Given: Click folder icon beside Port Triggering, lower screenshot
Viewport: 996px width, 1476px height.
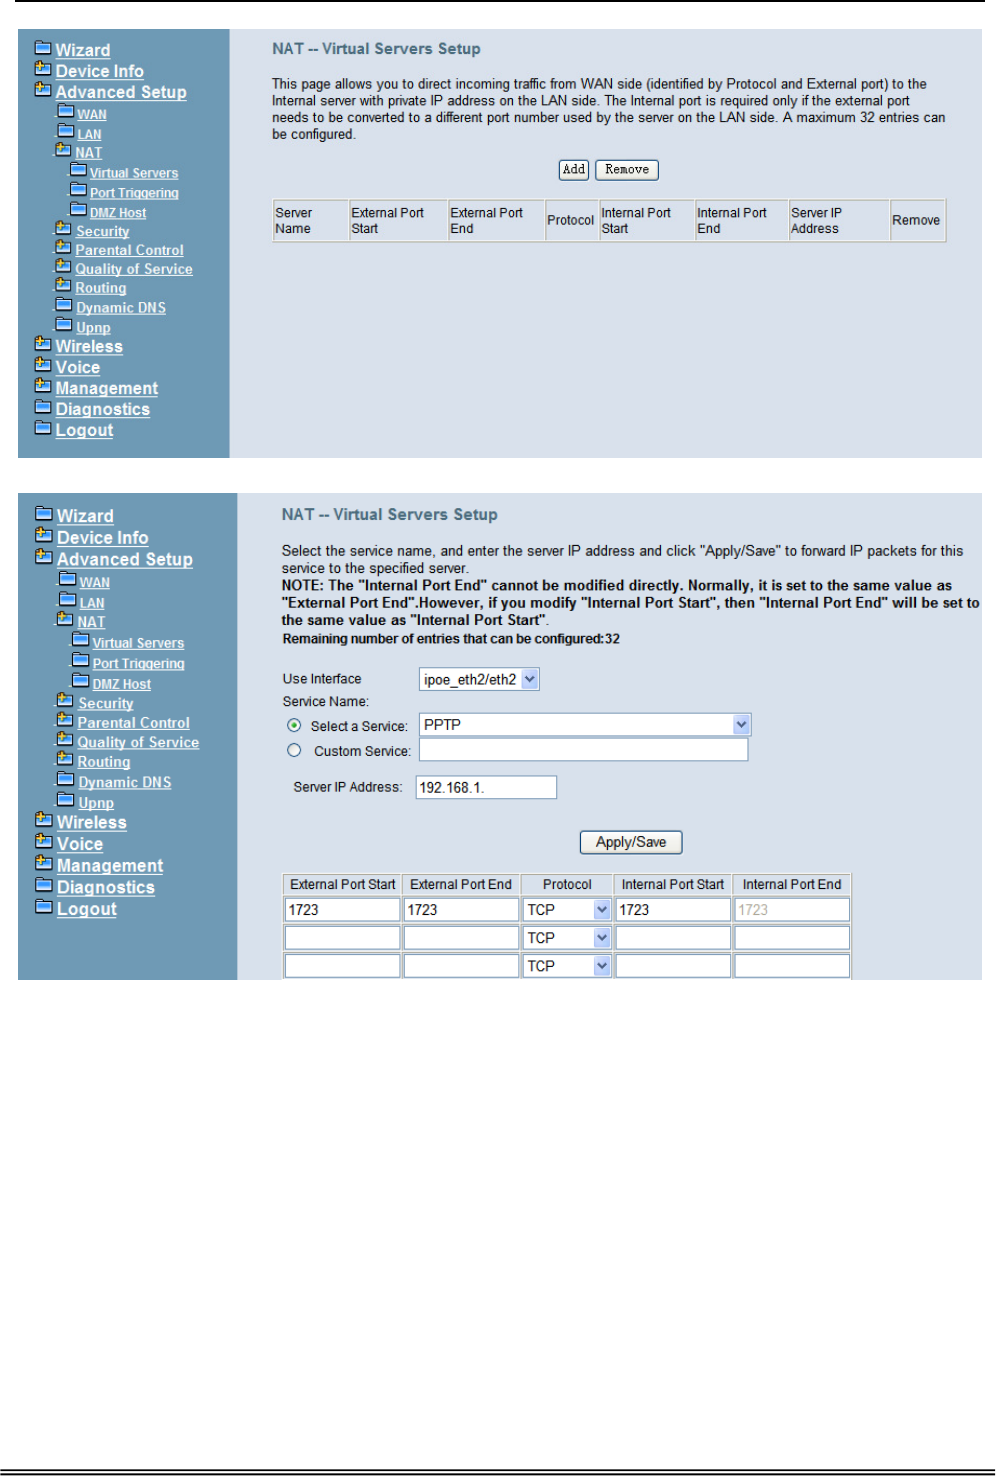Looking at the screenshot, I should [81, 660].
